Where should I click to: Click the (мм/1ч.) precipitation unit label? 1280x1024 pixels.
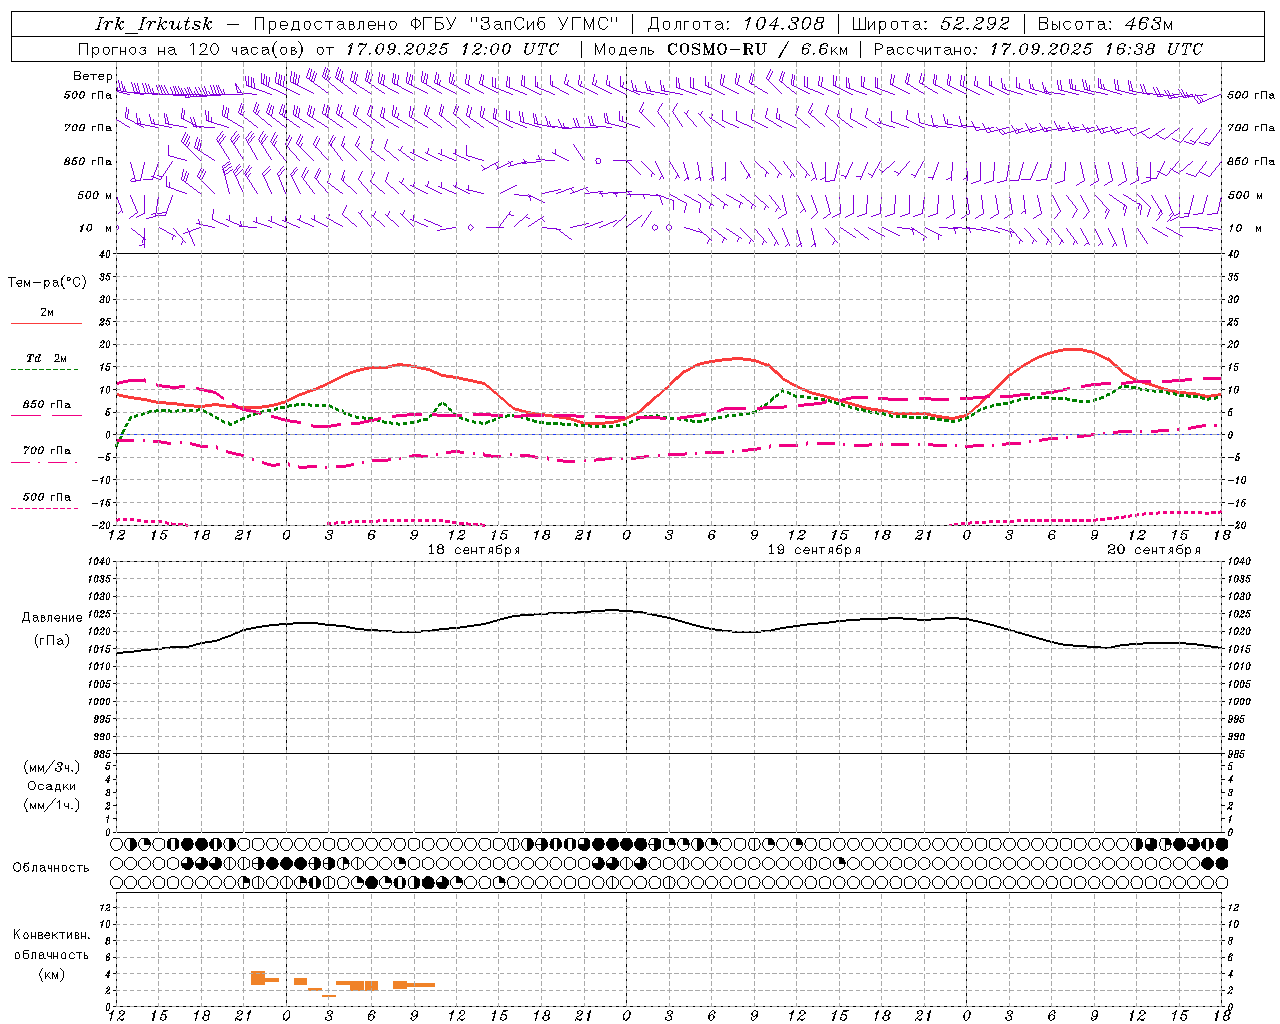point(52,805)
